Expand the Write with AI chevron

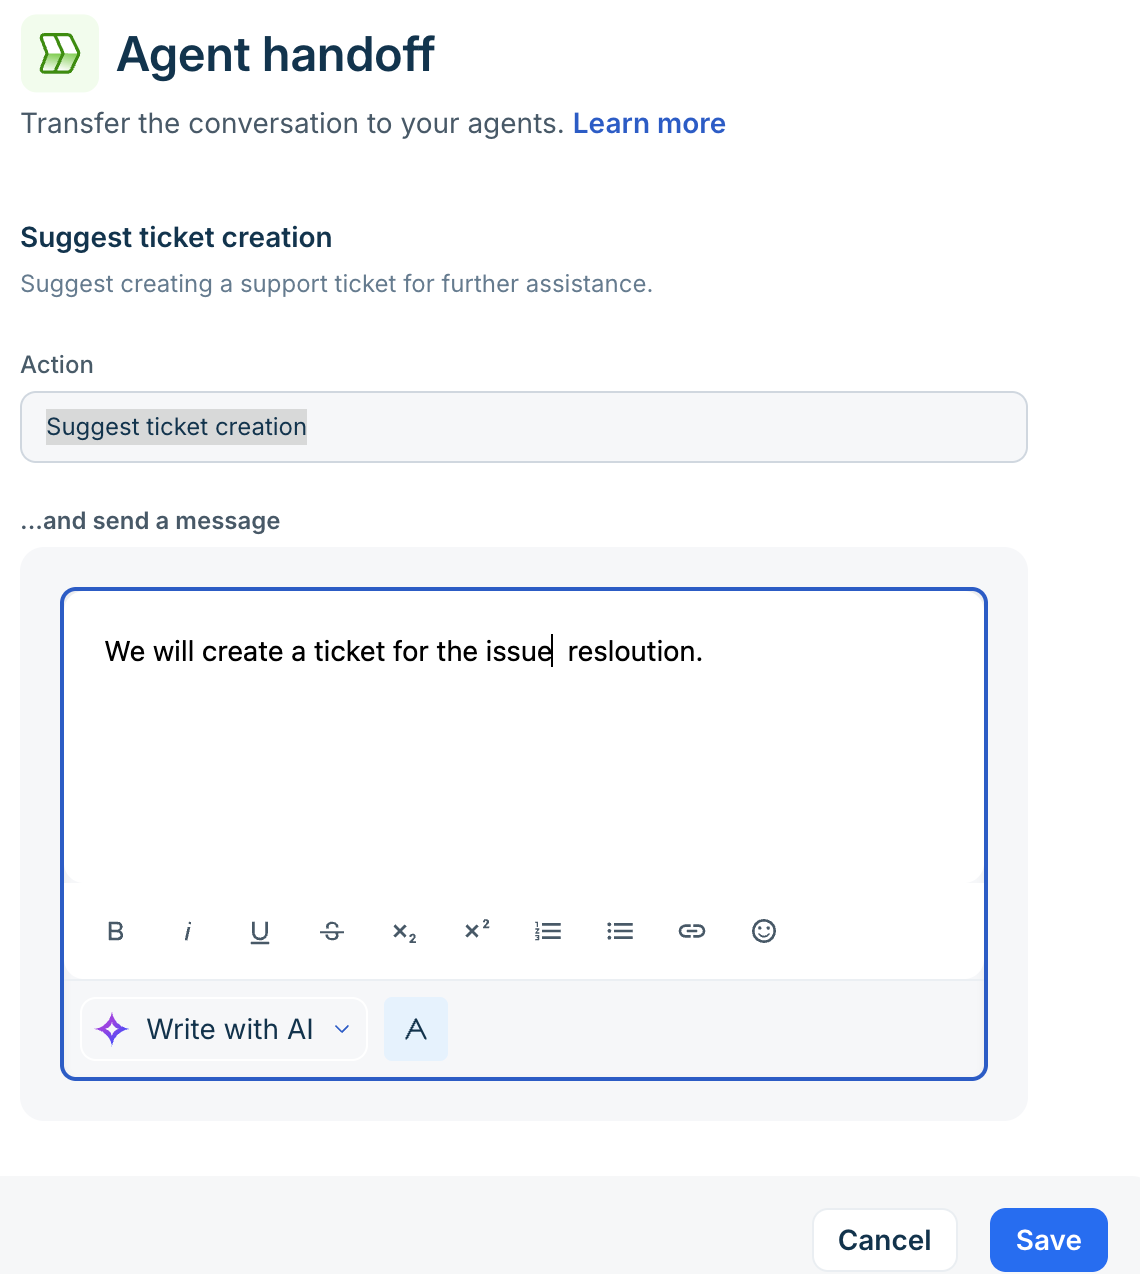coord(342,1029)
